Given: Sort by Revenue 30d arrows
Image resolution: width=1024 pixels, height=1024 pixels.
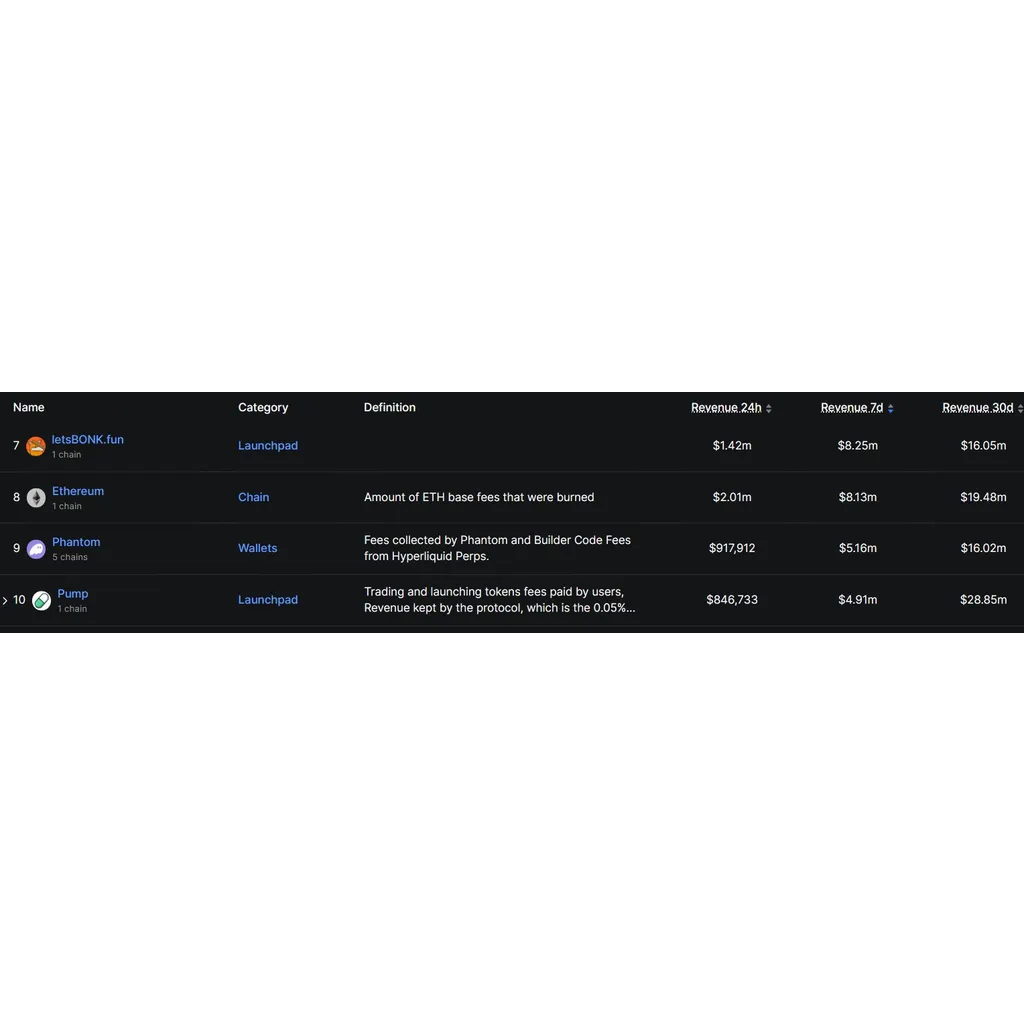Looking at the screenshot, I should (x=1020, y=408).
